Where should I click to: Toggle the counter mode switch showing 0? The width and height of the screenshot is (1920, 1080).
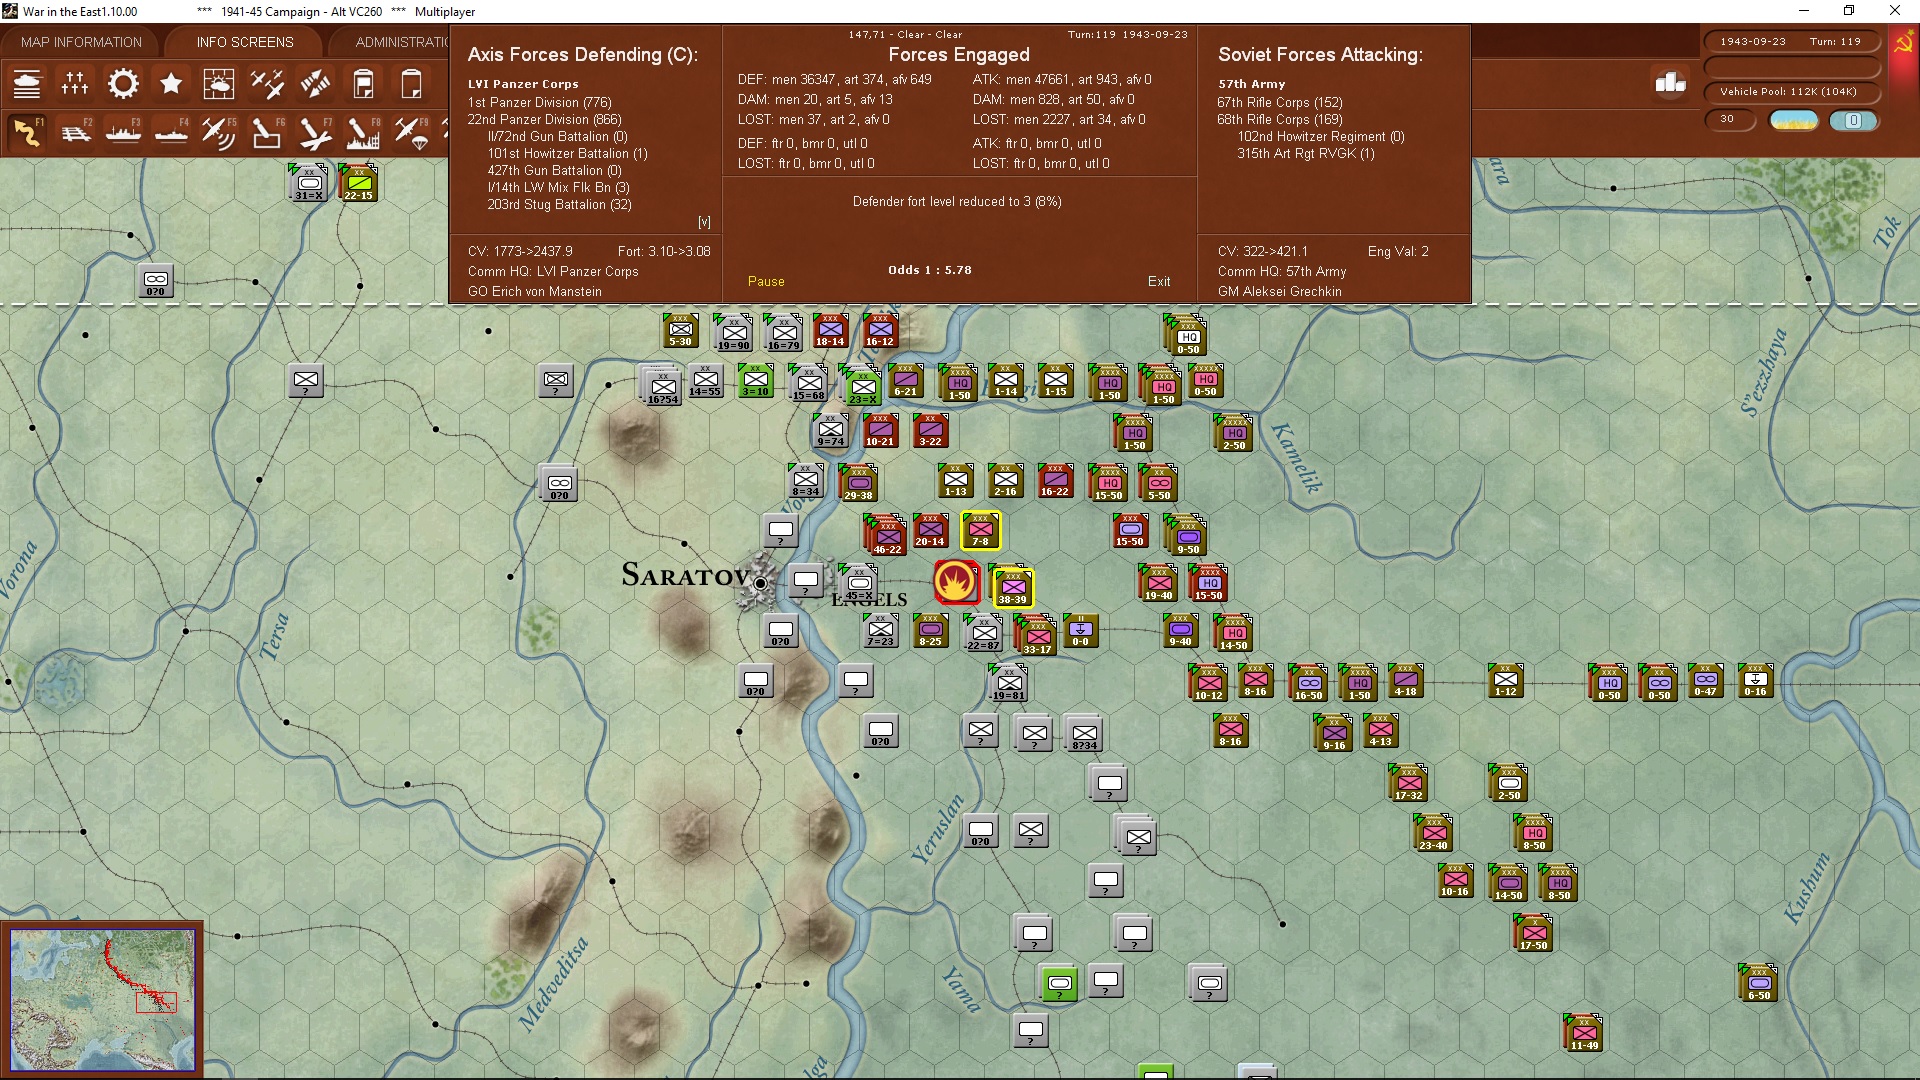pyautogui.click(x=1855, y=120)
